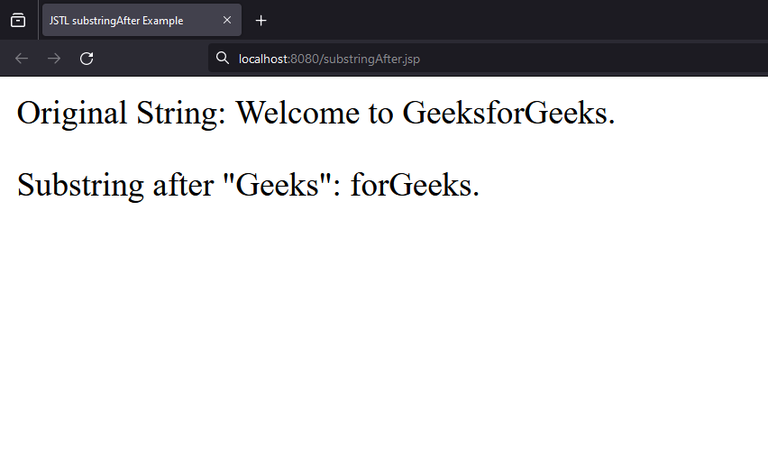Open the Firefox View icon

(x=18, y=20)
